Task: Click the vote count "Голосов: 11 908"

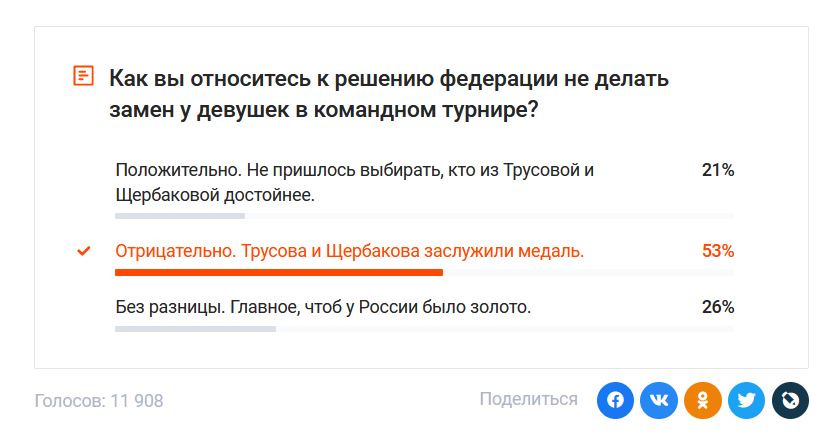Action: [x=99, y=401]
